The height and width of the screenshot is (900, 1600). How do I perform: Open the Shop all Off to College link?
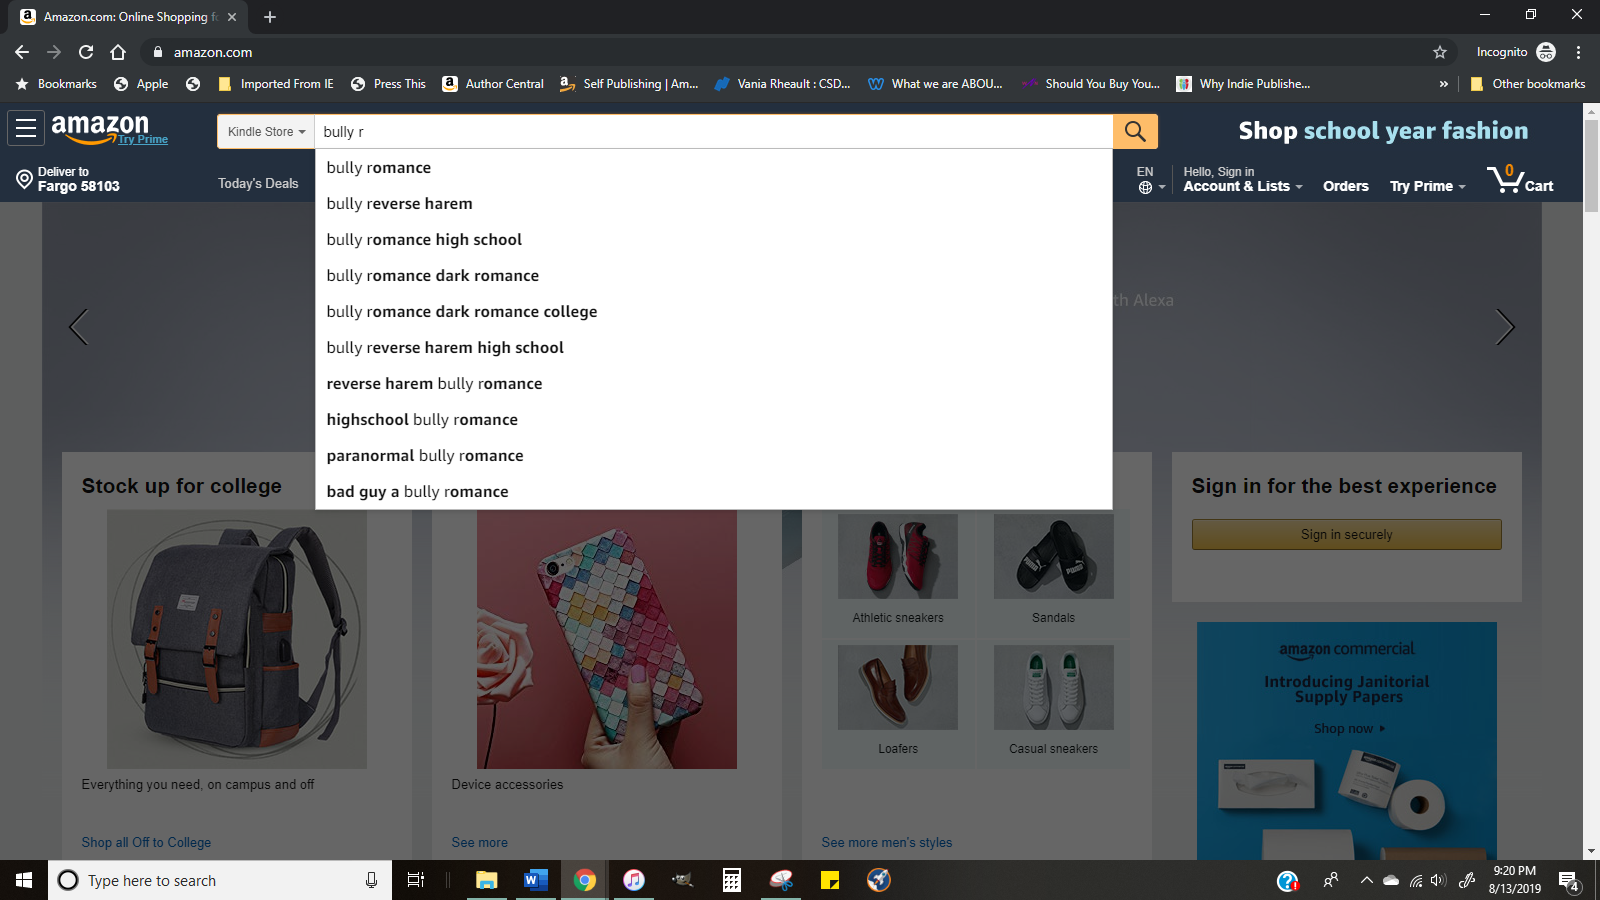pyautogui.click(x=146, y=843)
